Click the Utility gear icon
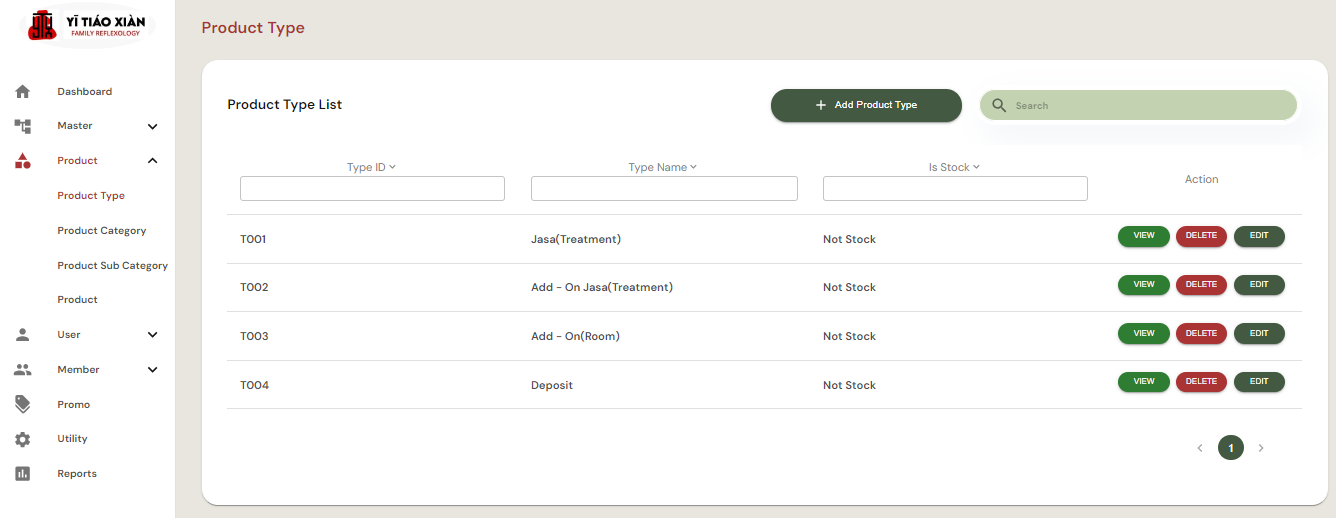The width and height of the screenshot is (1336, 518). coord(22,439)
